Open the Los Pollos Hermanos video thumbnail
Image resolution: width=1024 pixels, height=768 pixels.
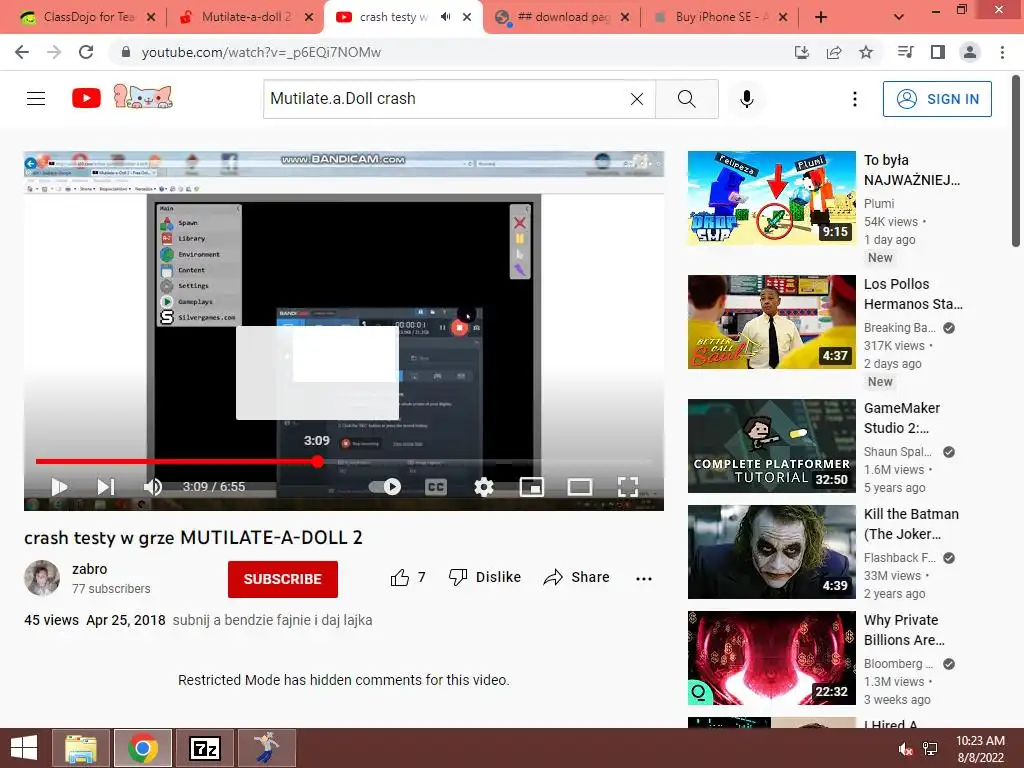point(771,322)
